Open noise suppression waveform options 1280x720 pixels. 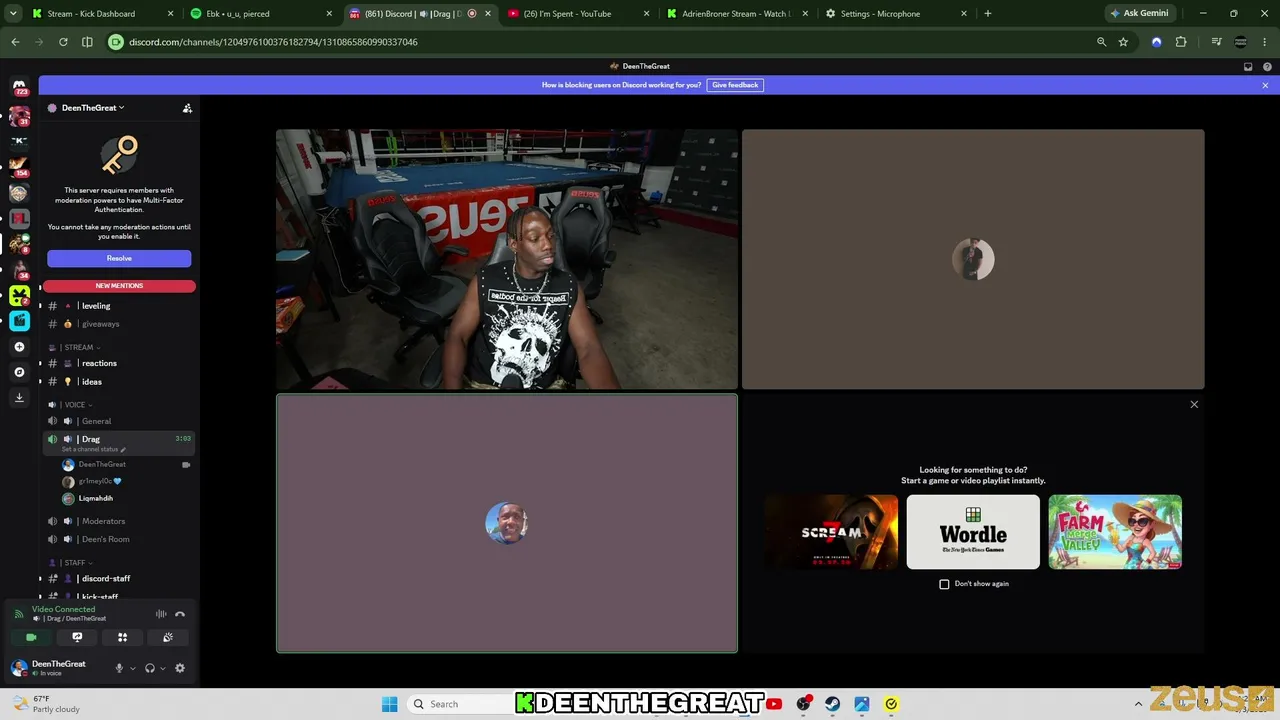[161, 614]
